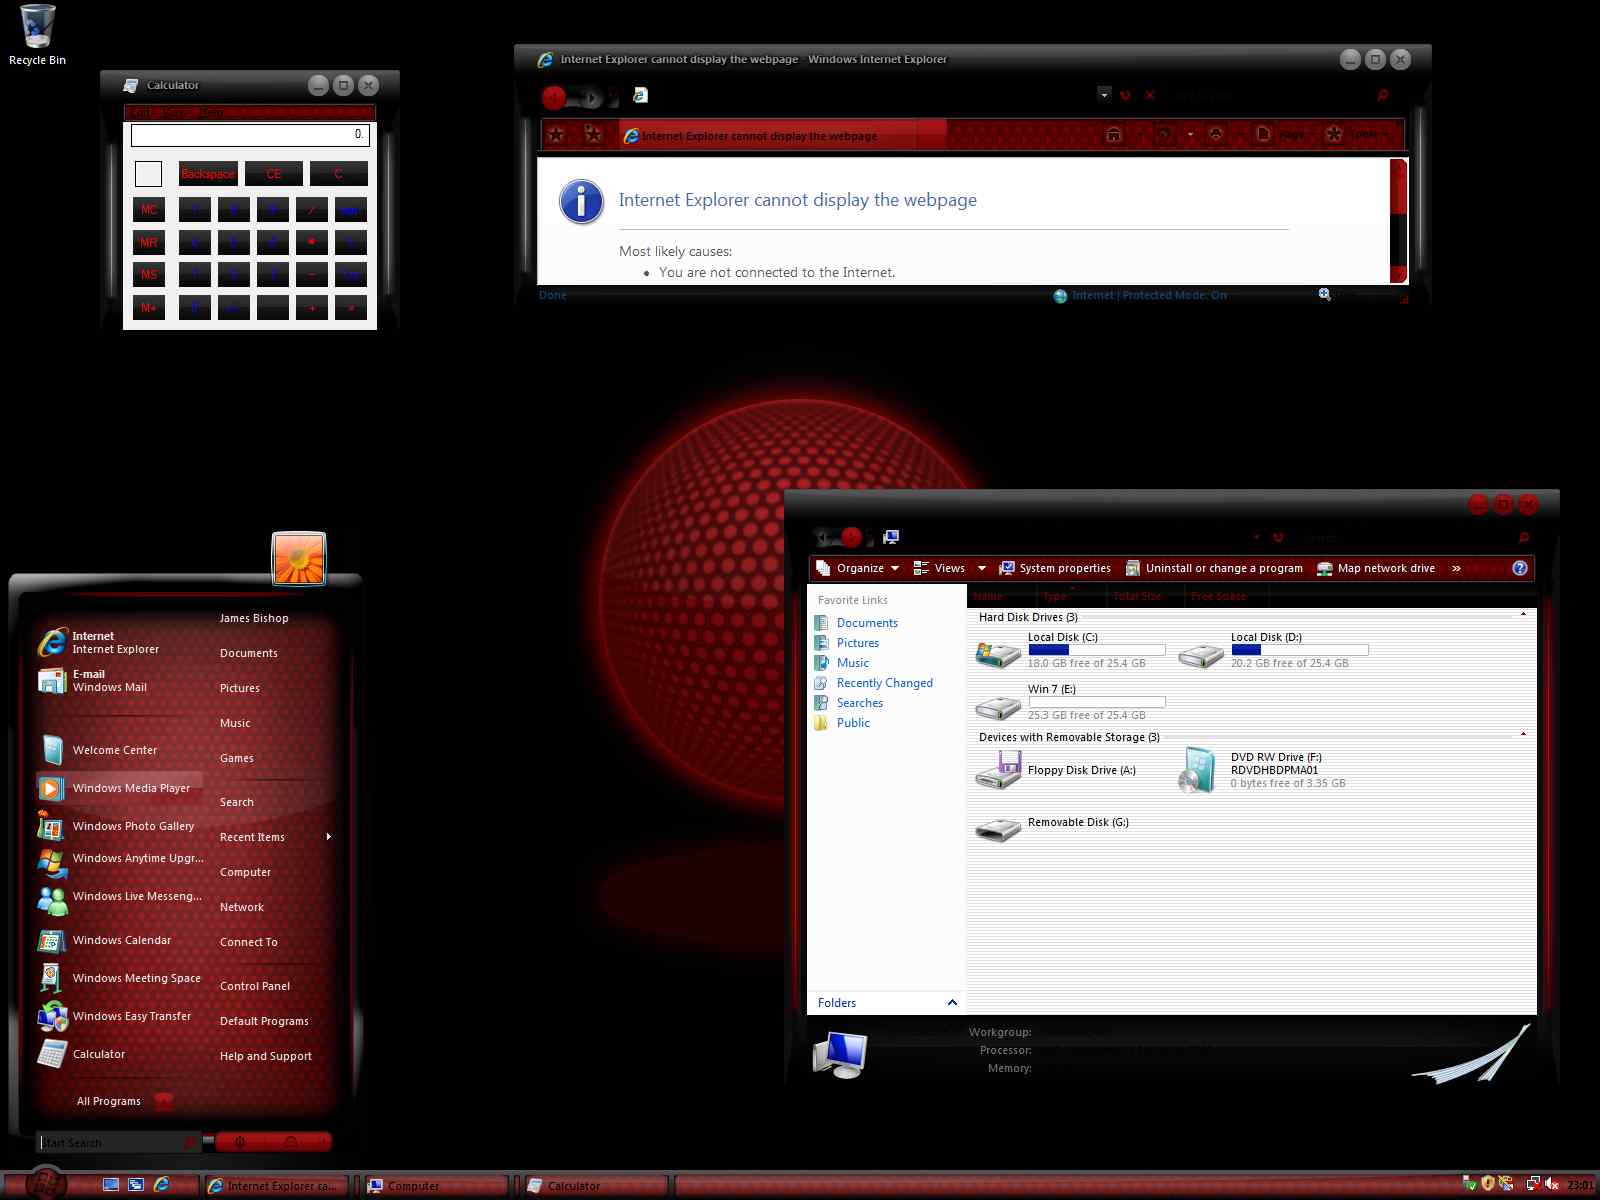Viewport: 1600px width, 1200px height.
Task: Click the Back button in Internet Explorer
Action: (554, 97)
